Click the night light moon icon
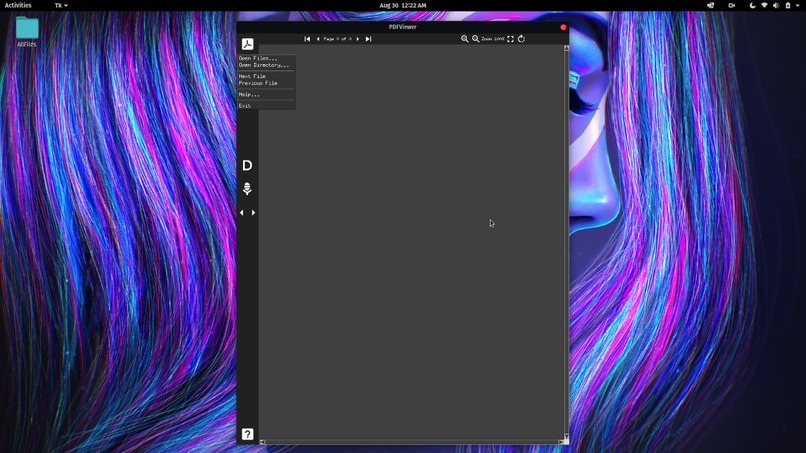The width and height of the screenshot is (806, 453). pyautogui.click(x=753, y=5)
